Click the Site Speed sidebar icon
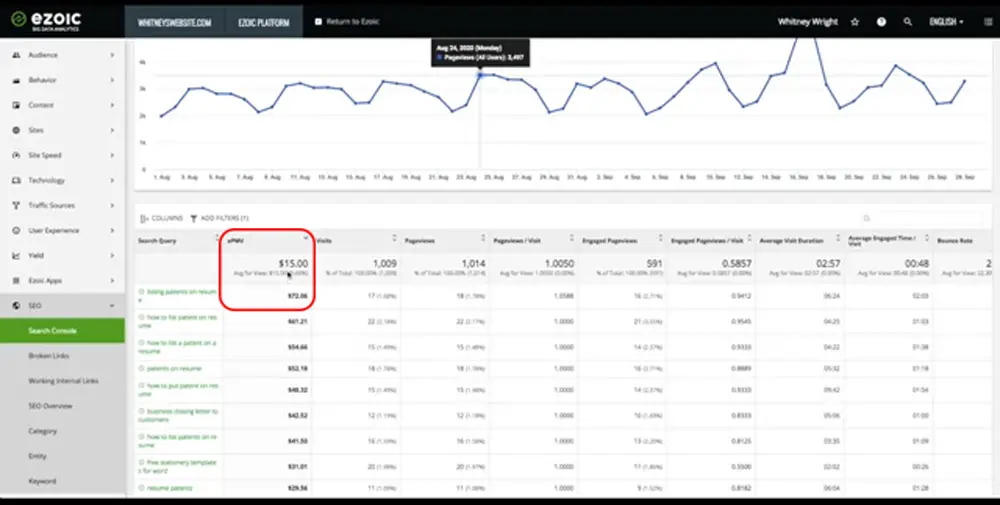The height and width of the screenshot is (505, 1000). click(x=16, y=155)
